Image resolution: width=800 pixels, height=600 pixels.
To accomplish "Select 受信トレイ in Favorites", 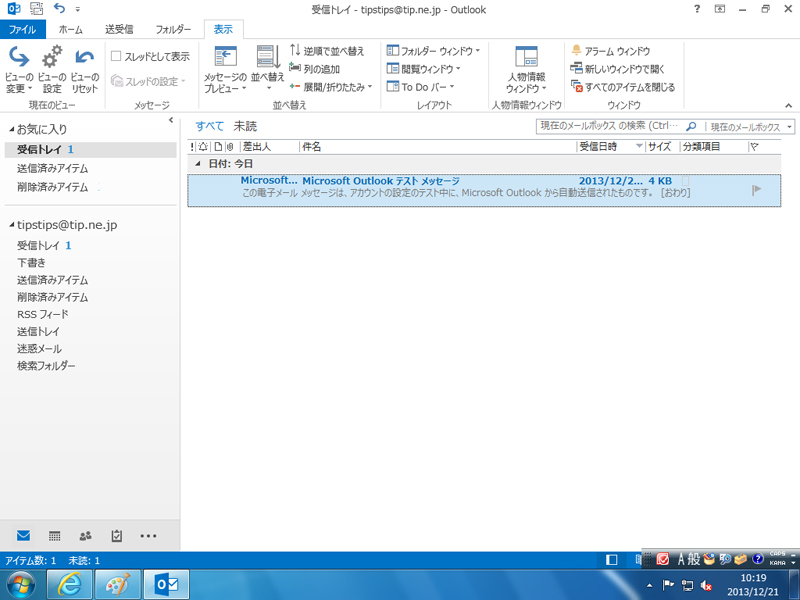I will pyautogui.click(x=90, y=149).
